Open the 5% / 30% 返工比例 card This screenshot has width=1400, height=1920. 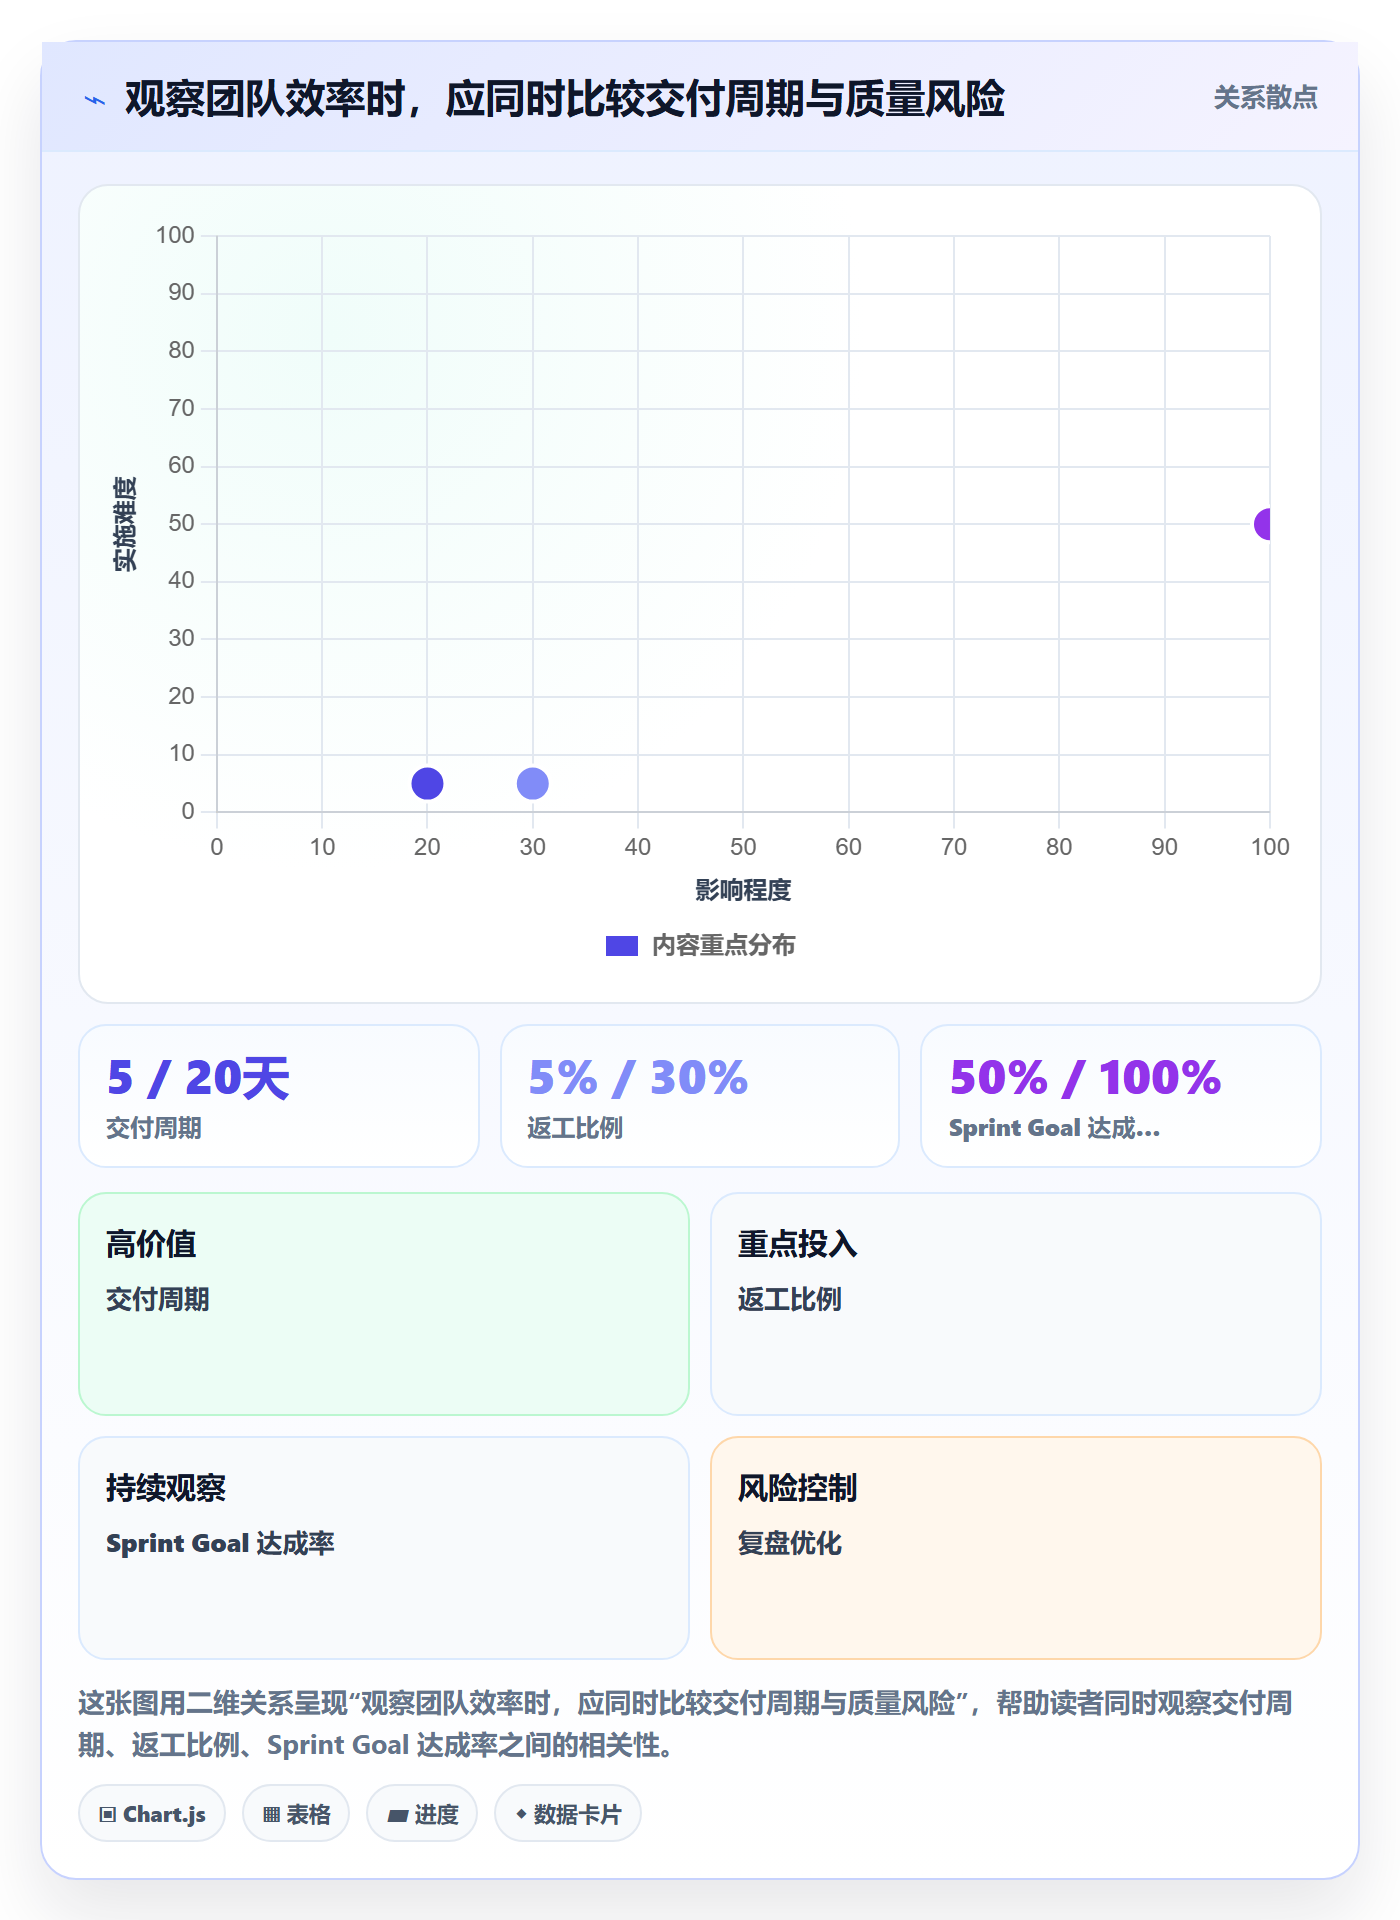tap(700, 1096)
